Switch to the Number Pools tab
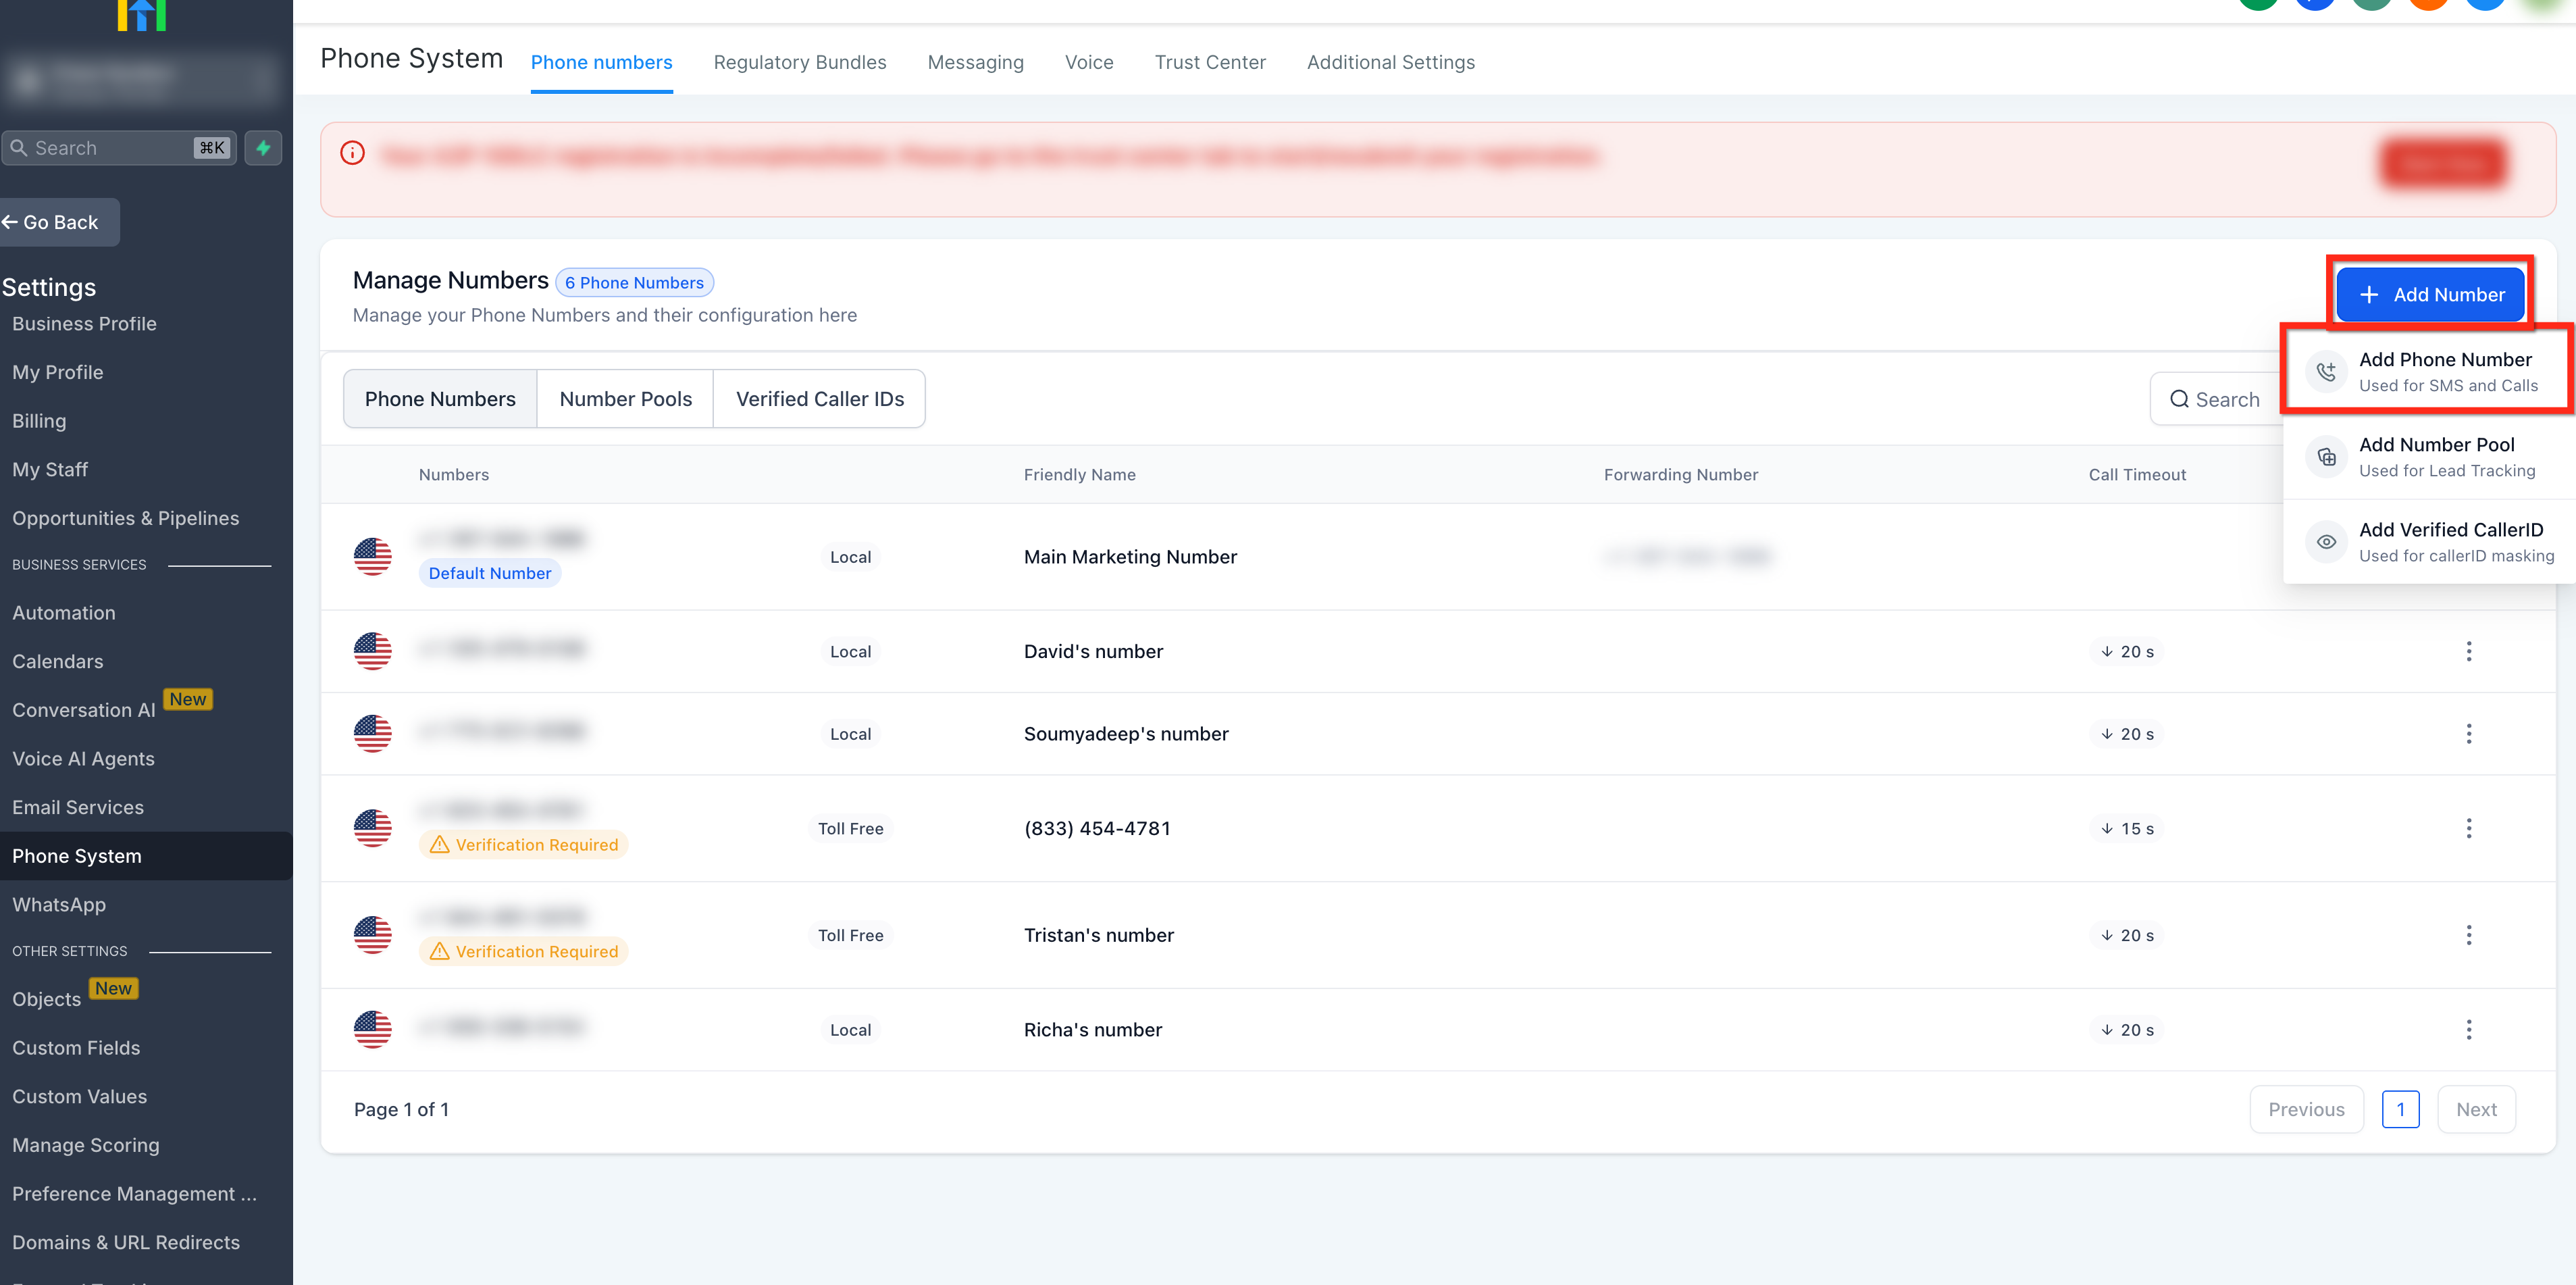The image size is (2576, 1285). pos(625,399)
